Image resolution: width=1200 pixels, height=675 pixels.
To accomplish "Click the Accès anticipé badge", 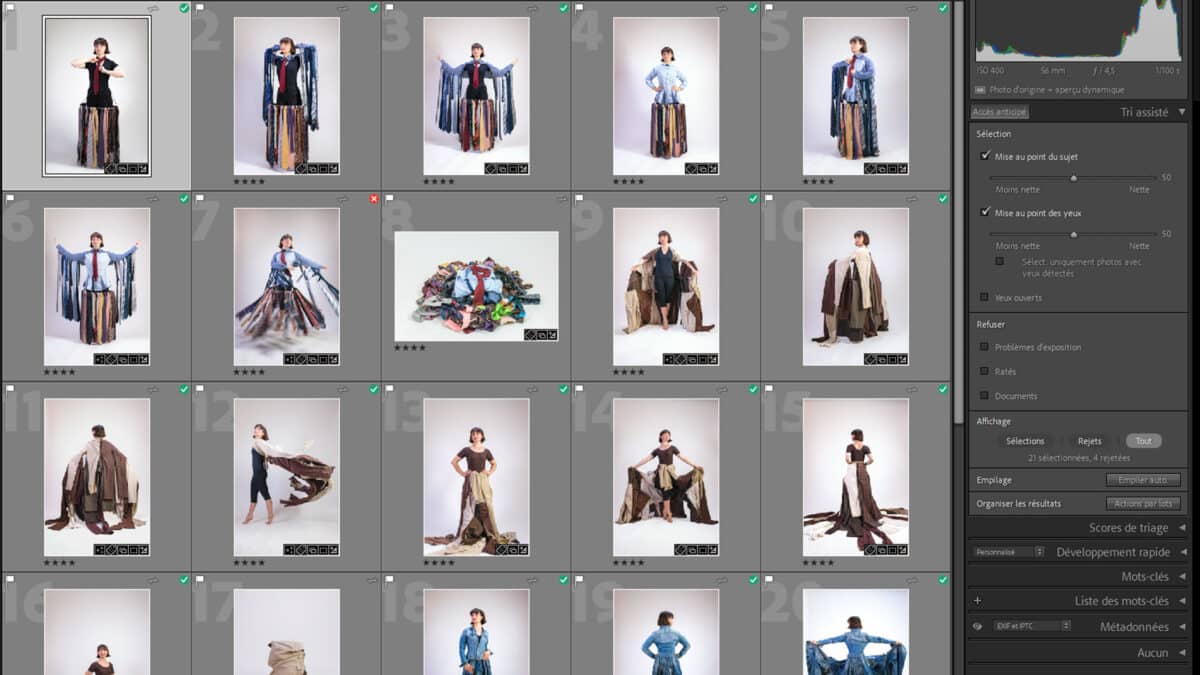I will pos(1000,112).
